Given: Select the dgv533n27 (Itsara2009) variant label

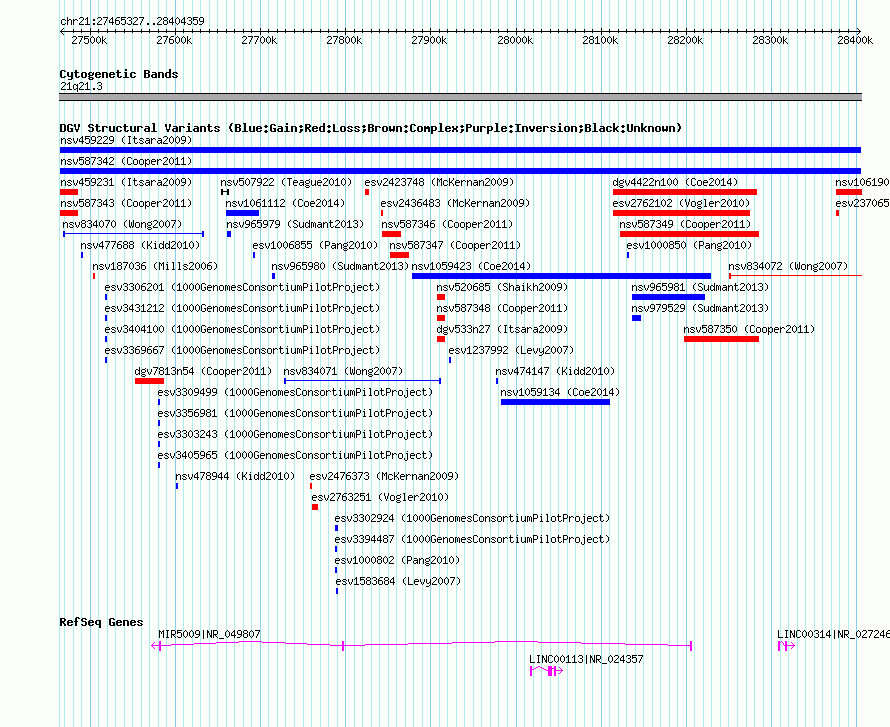Looking at the screenshot, I should tap(502, 329).
